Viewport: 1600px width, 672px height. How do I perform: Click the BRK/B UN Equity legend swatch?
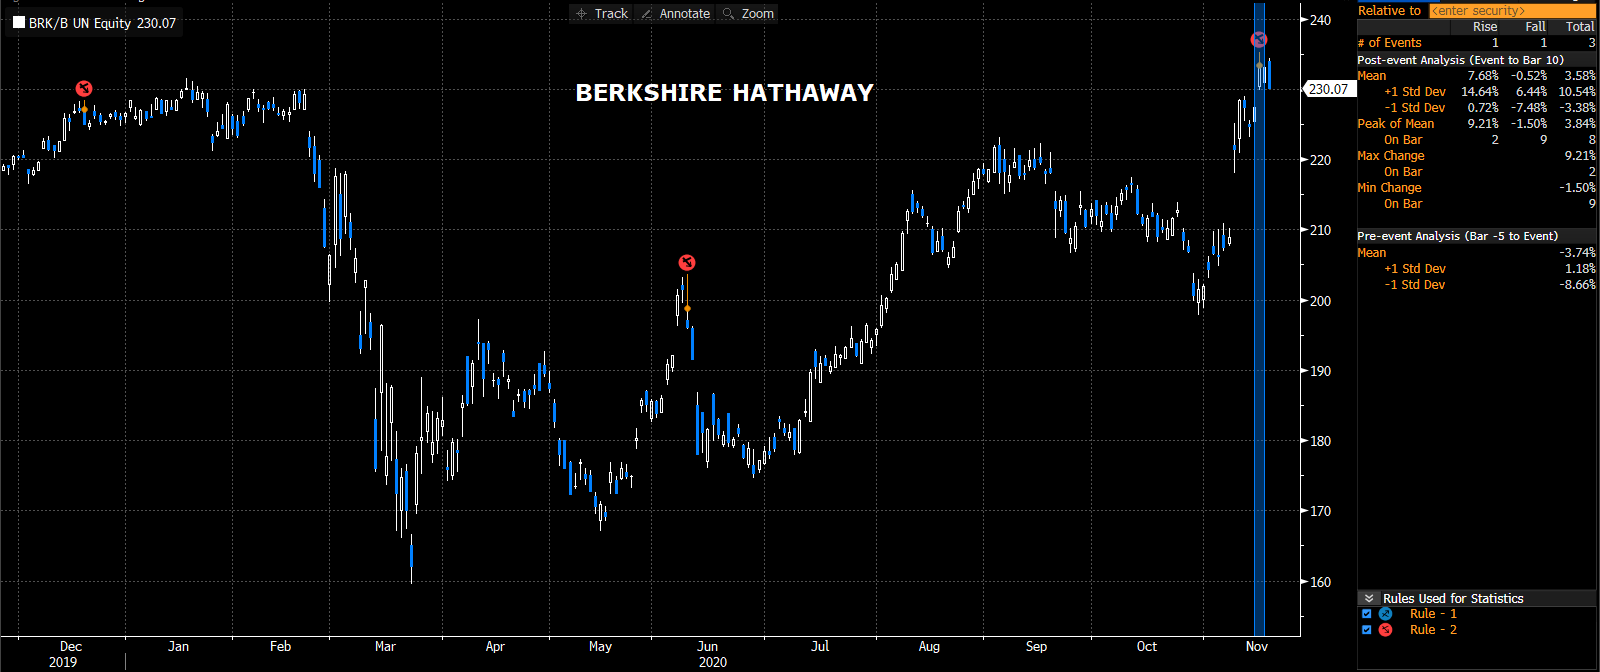pyautogui.click(x=19, y=22)
